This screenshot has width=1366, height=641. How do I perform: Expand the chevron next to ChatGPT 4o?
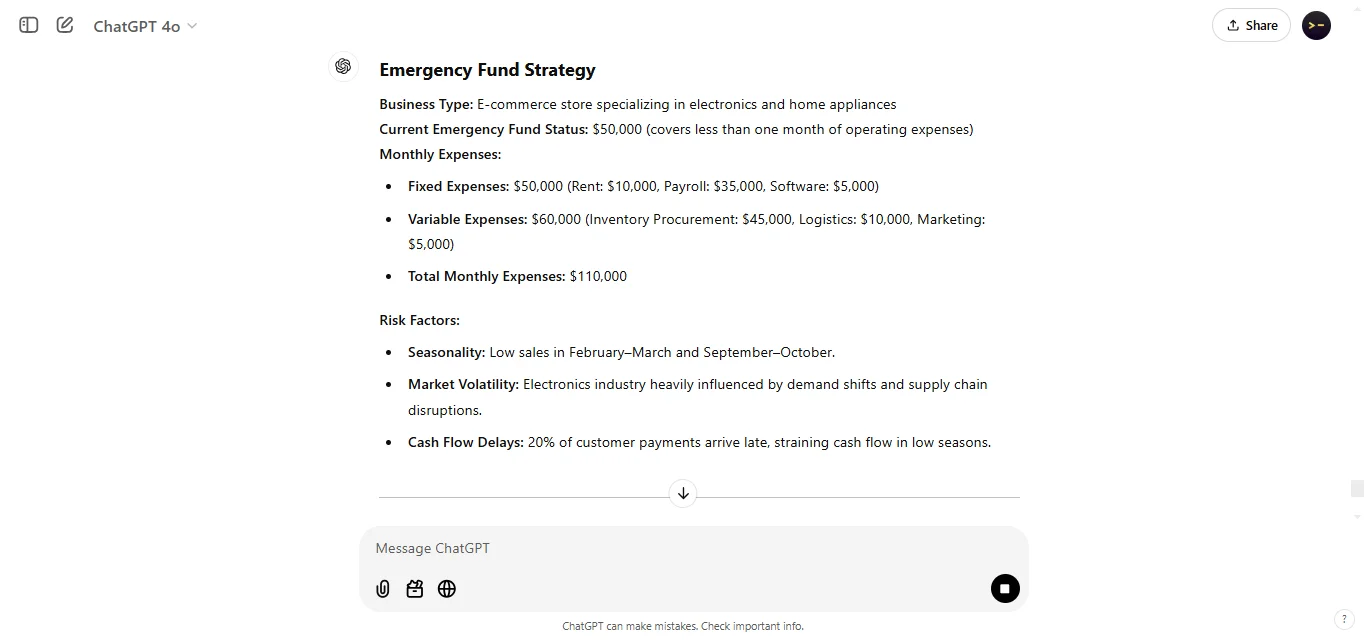coord(190,27)
